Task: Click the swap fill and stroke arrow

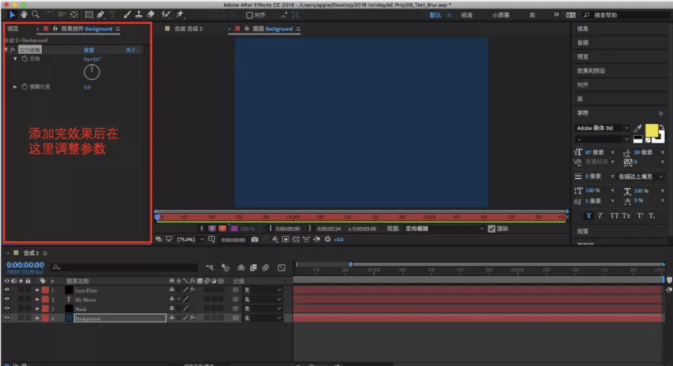Action: pyautogui.click(x=661, y=127)
